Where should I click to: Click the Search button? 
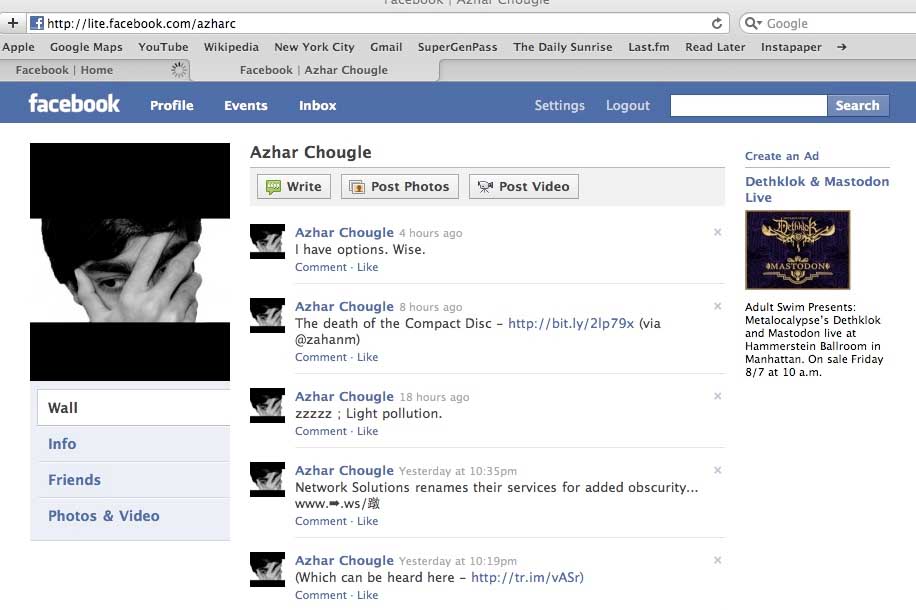(x=858, y=106)
